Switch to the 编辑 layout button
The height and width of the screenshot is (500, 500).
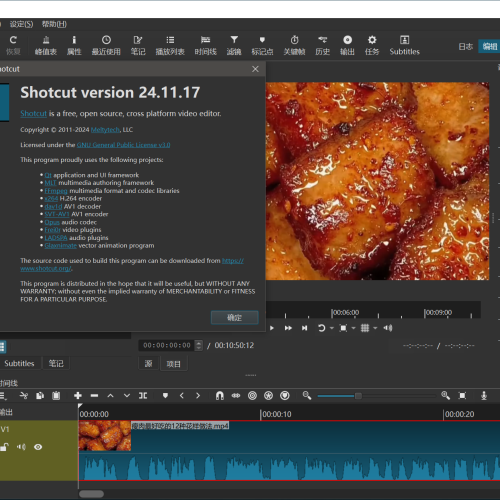click(x=489, y=46)
